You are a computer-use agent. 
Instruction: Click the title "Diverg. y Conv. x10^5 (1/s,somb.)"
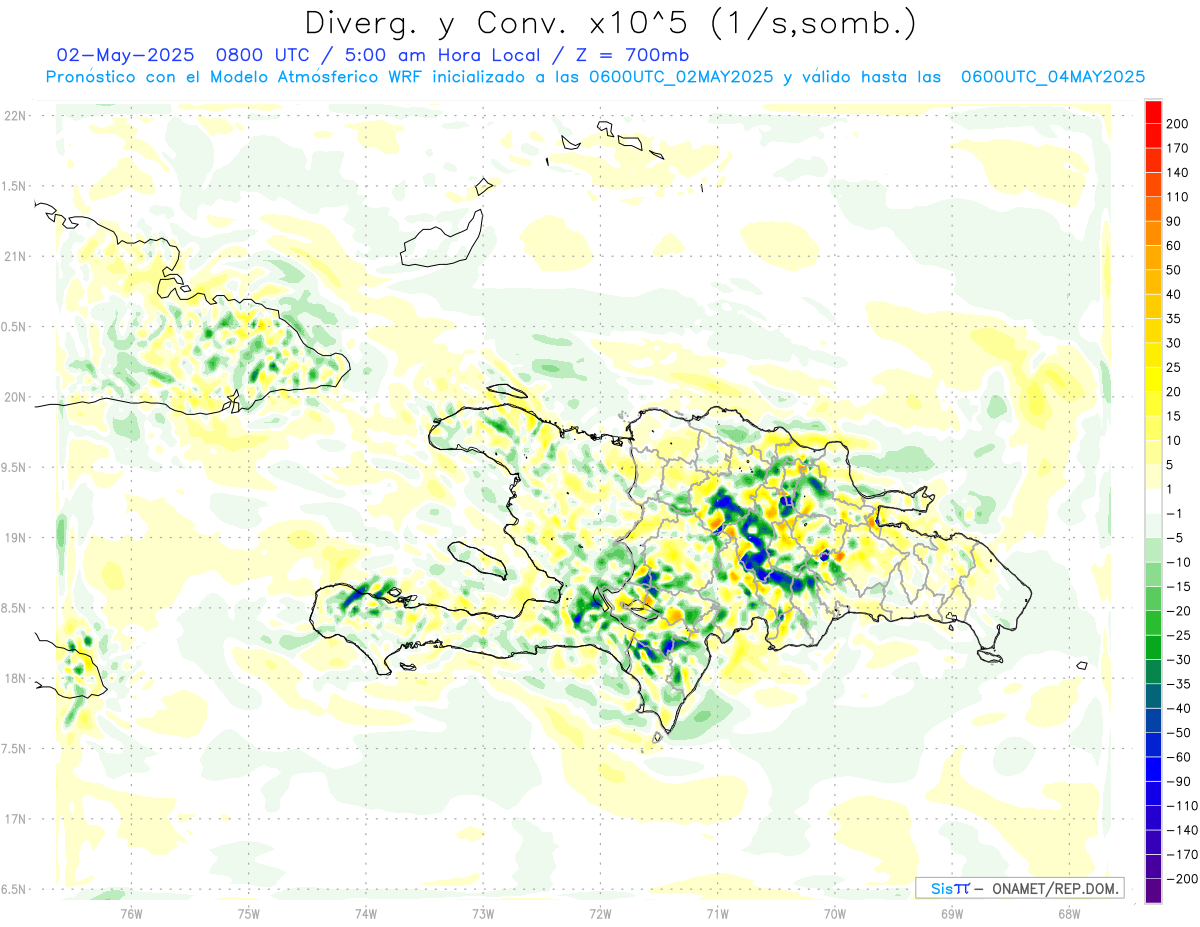(610, 22)
